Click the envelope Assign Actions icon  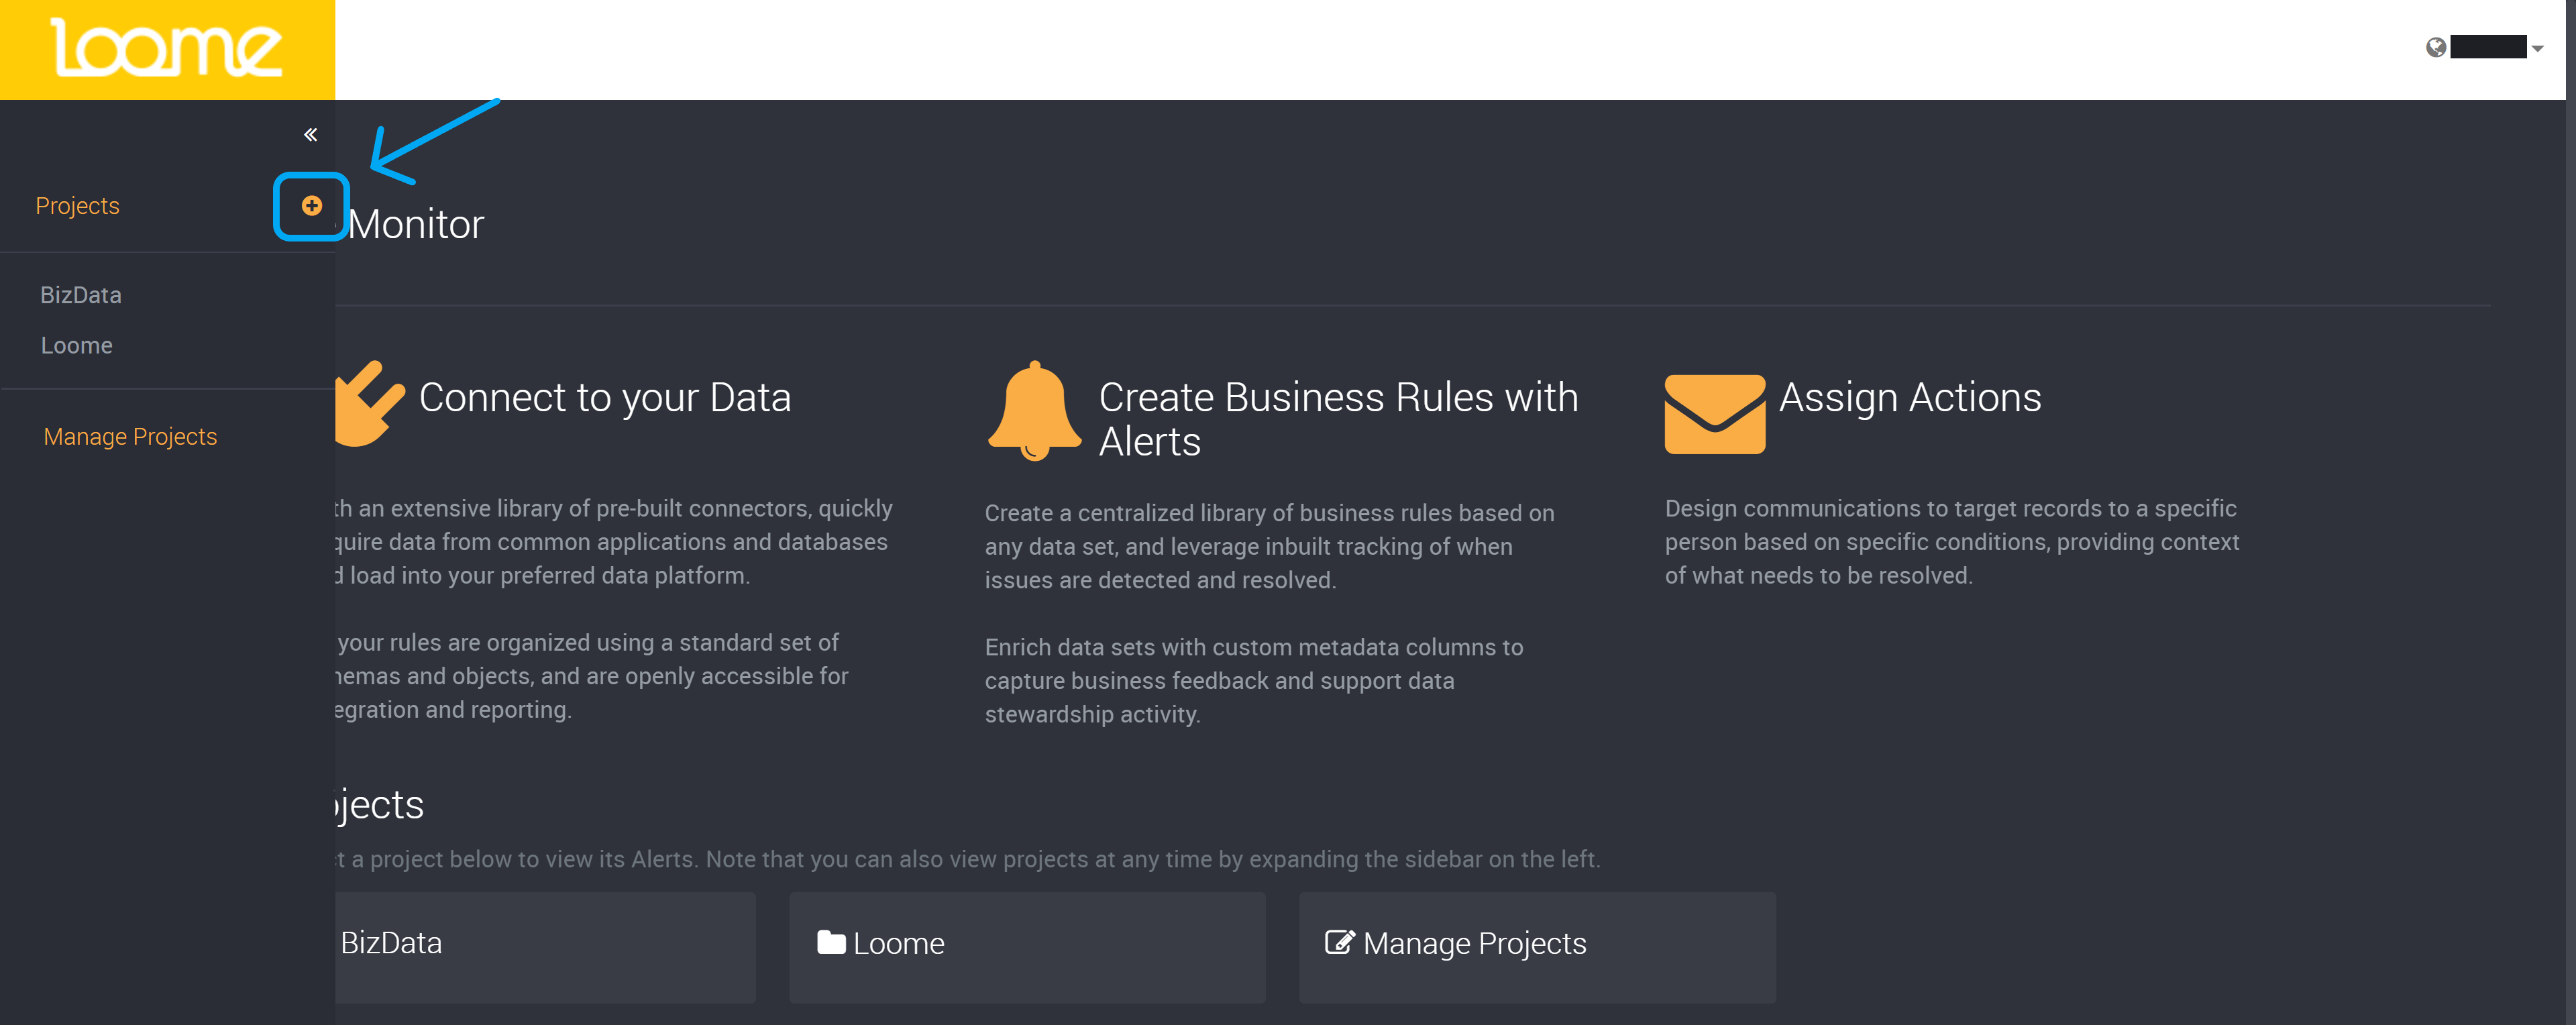(1714, 414)
